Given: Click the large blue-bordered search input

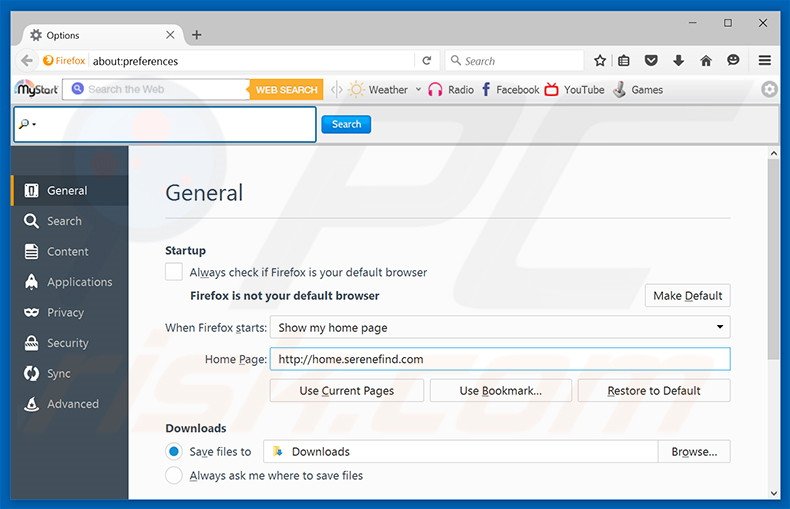Looking at the screenshot, I should point(165,124).
